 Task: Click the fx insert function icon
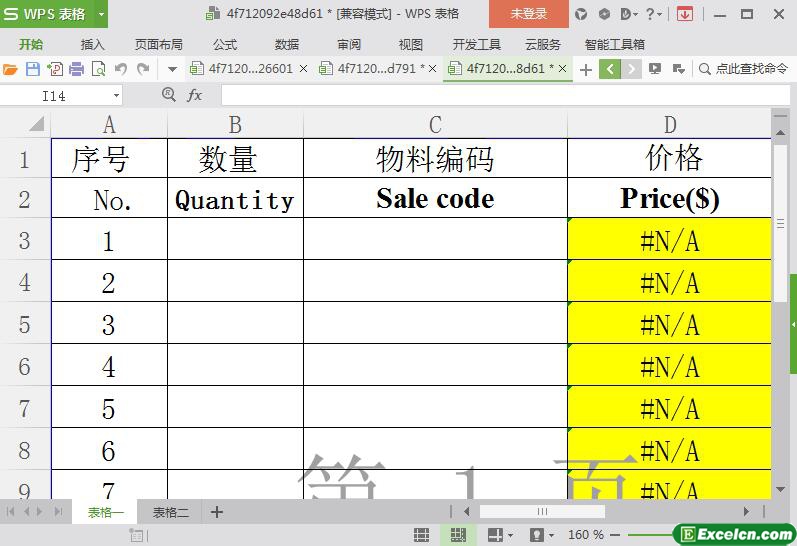click(195, 95)
